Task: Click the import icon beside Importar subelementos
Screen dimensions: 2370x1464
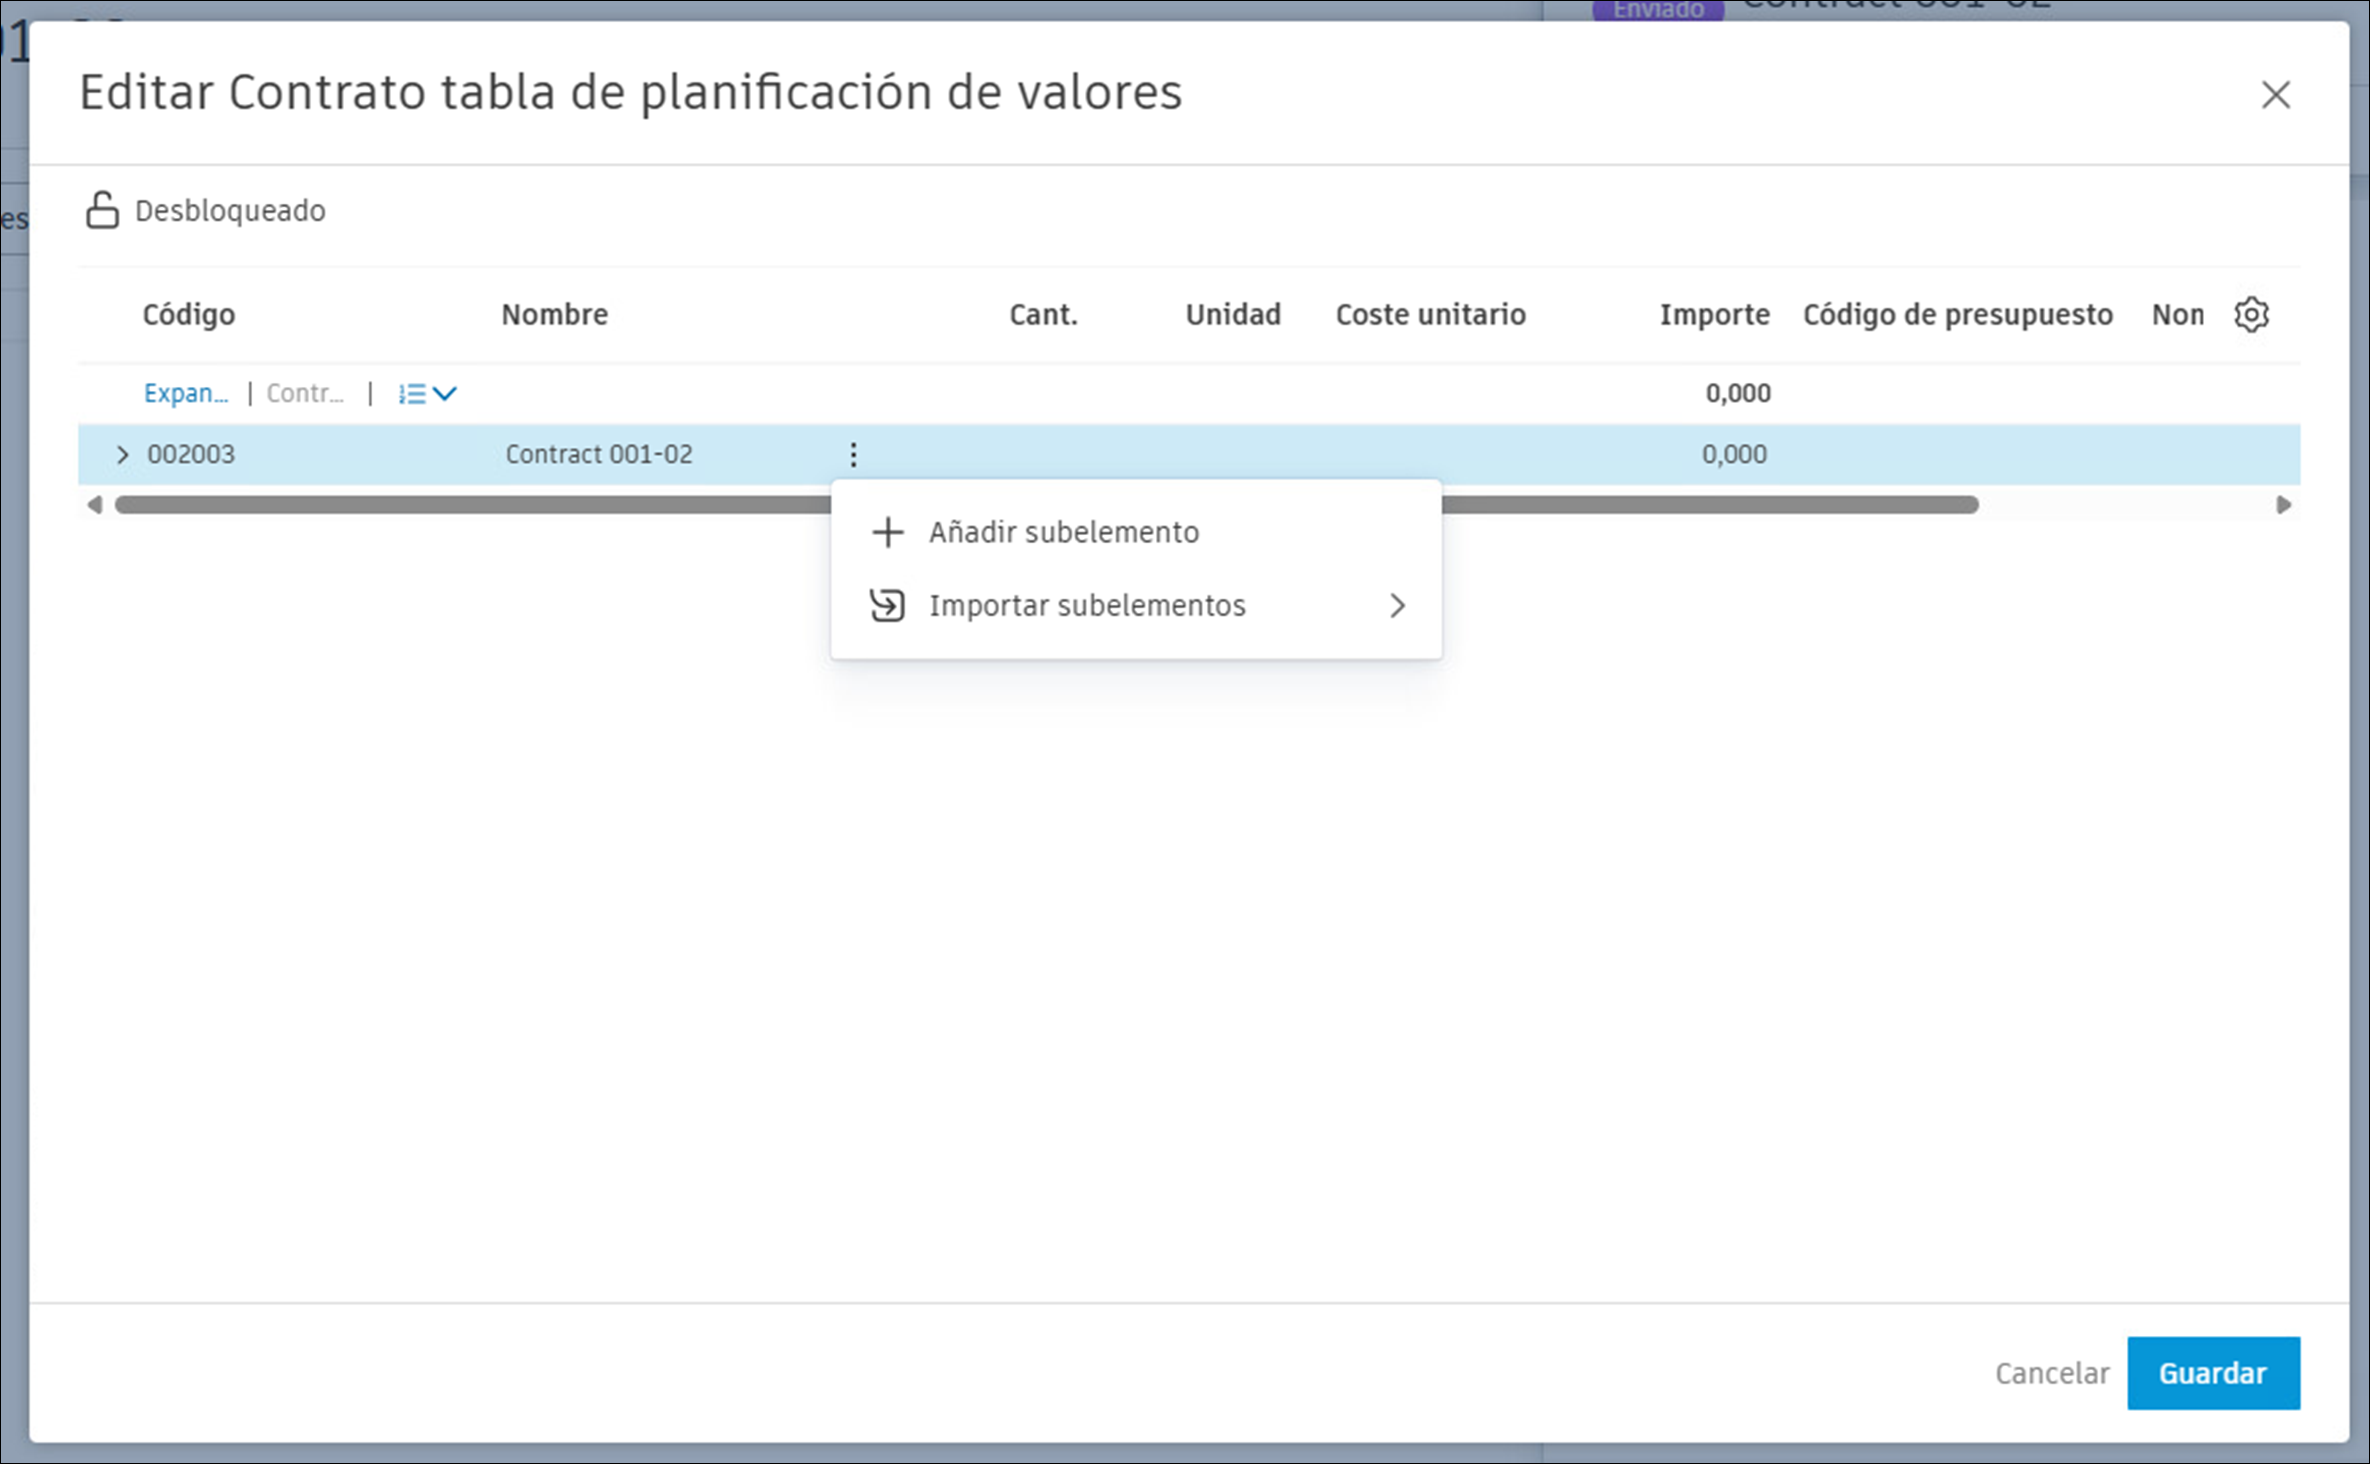Action: point(886,605)
